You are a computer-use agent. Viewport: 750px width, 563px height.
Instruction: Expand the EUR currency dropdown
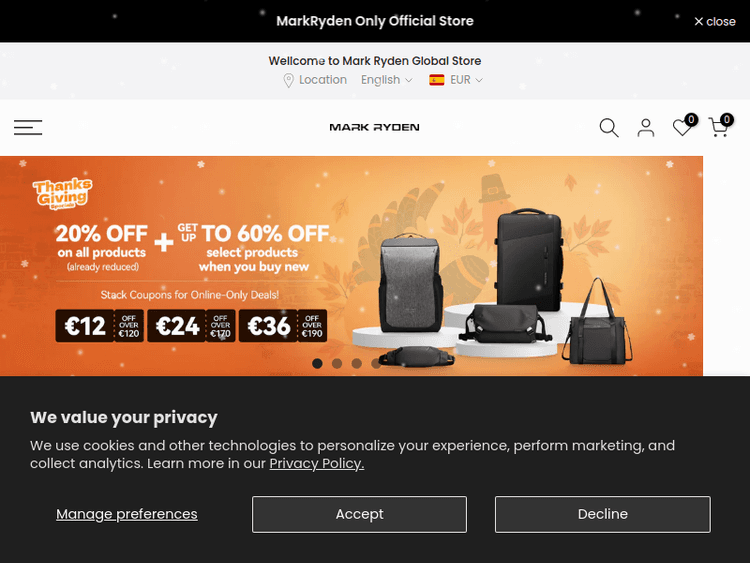click(466, 80)
